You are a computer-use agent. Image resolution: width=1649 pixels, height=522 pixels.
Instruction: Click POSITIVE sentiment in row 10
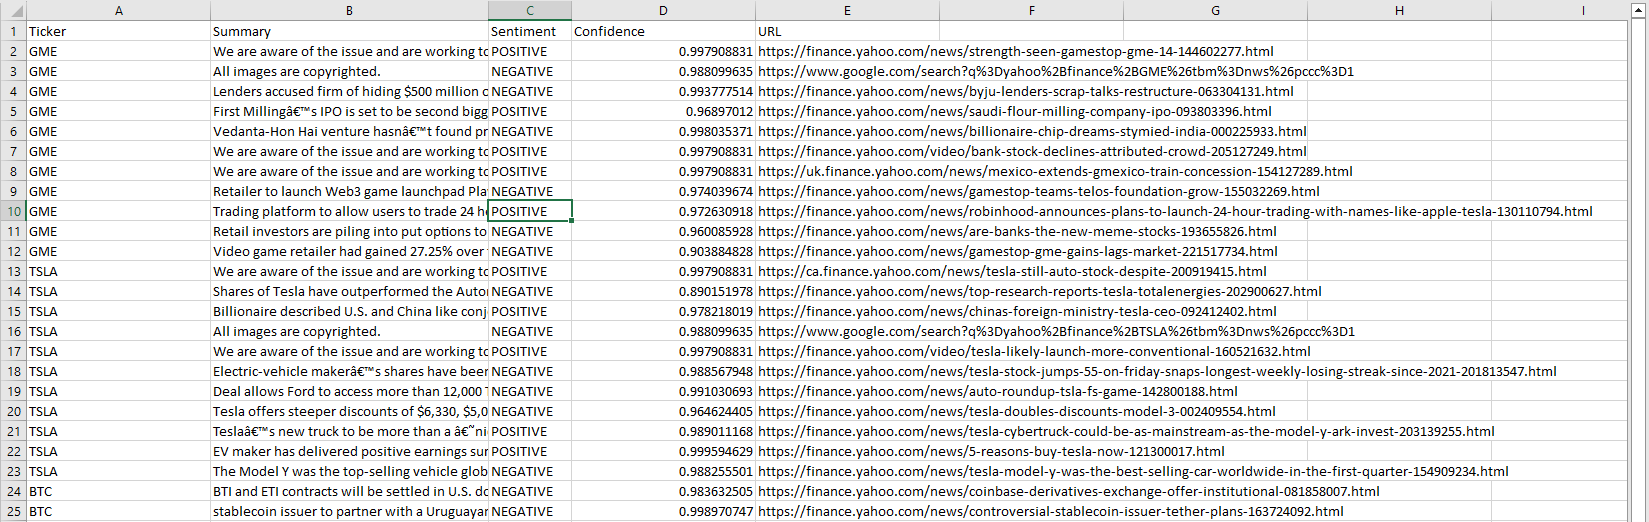coord(530,211)
